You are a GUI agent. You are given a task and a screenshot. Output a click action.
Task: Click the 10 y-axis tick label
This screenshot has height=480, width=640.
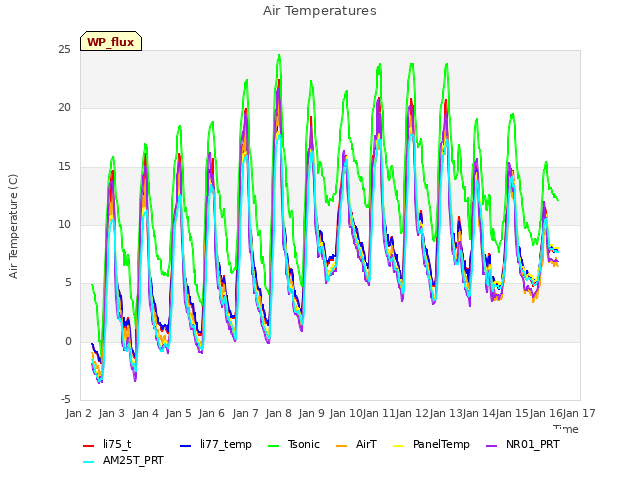(x=64, y=224)
